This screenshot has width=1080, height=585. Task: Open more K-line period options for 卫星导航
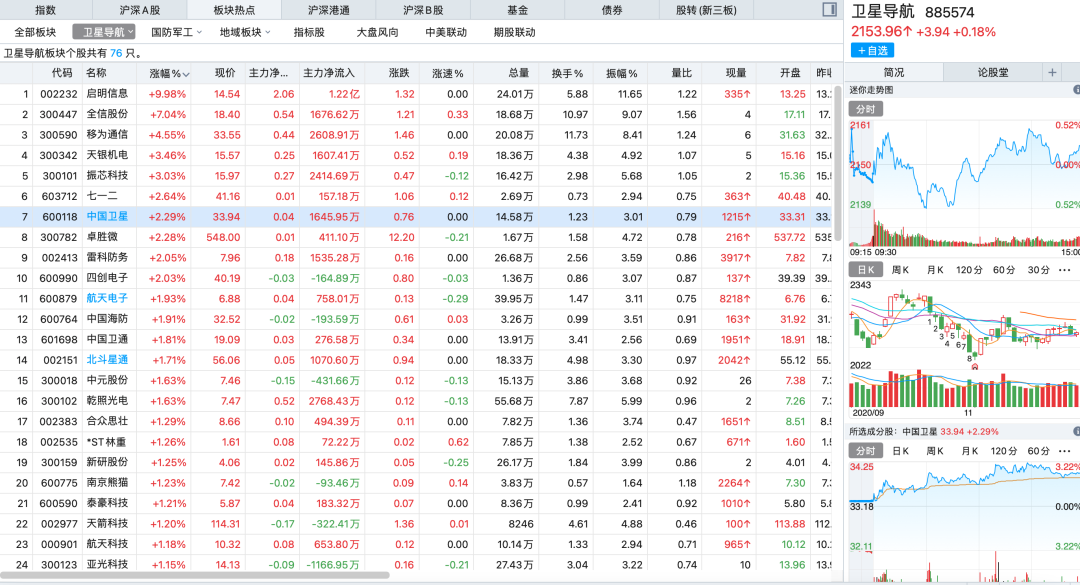tap(1065, 270)
